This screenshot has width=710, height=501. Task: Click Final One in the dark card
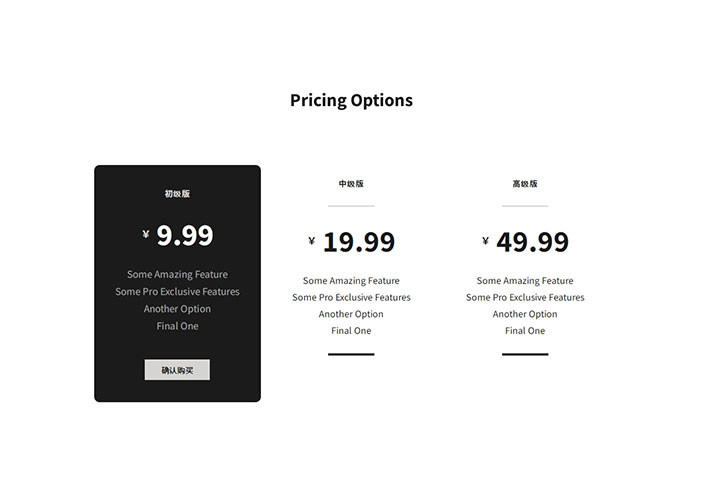pos(177,326)
